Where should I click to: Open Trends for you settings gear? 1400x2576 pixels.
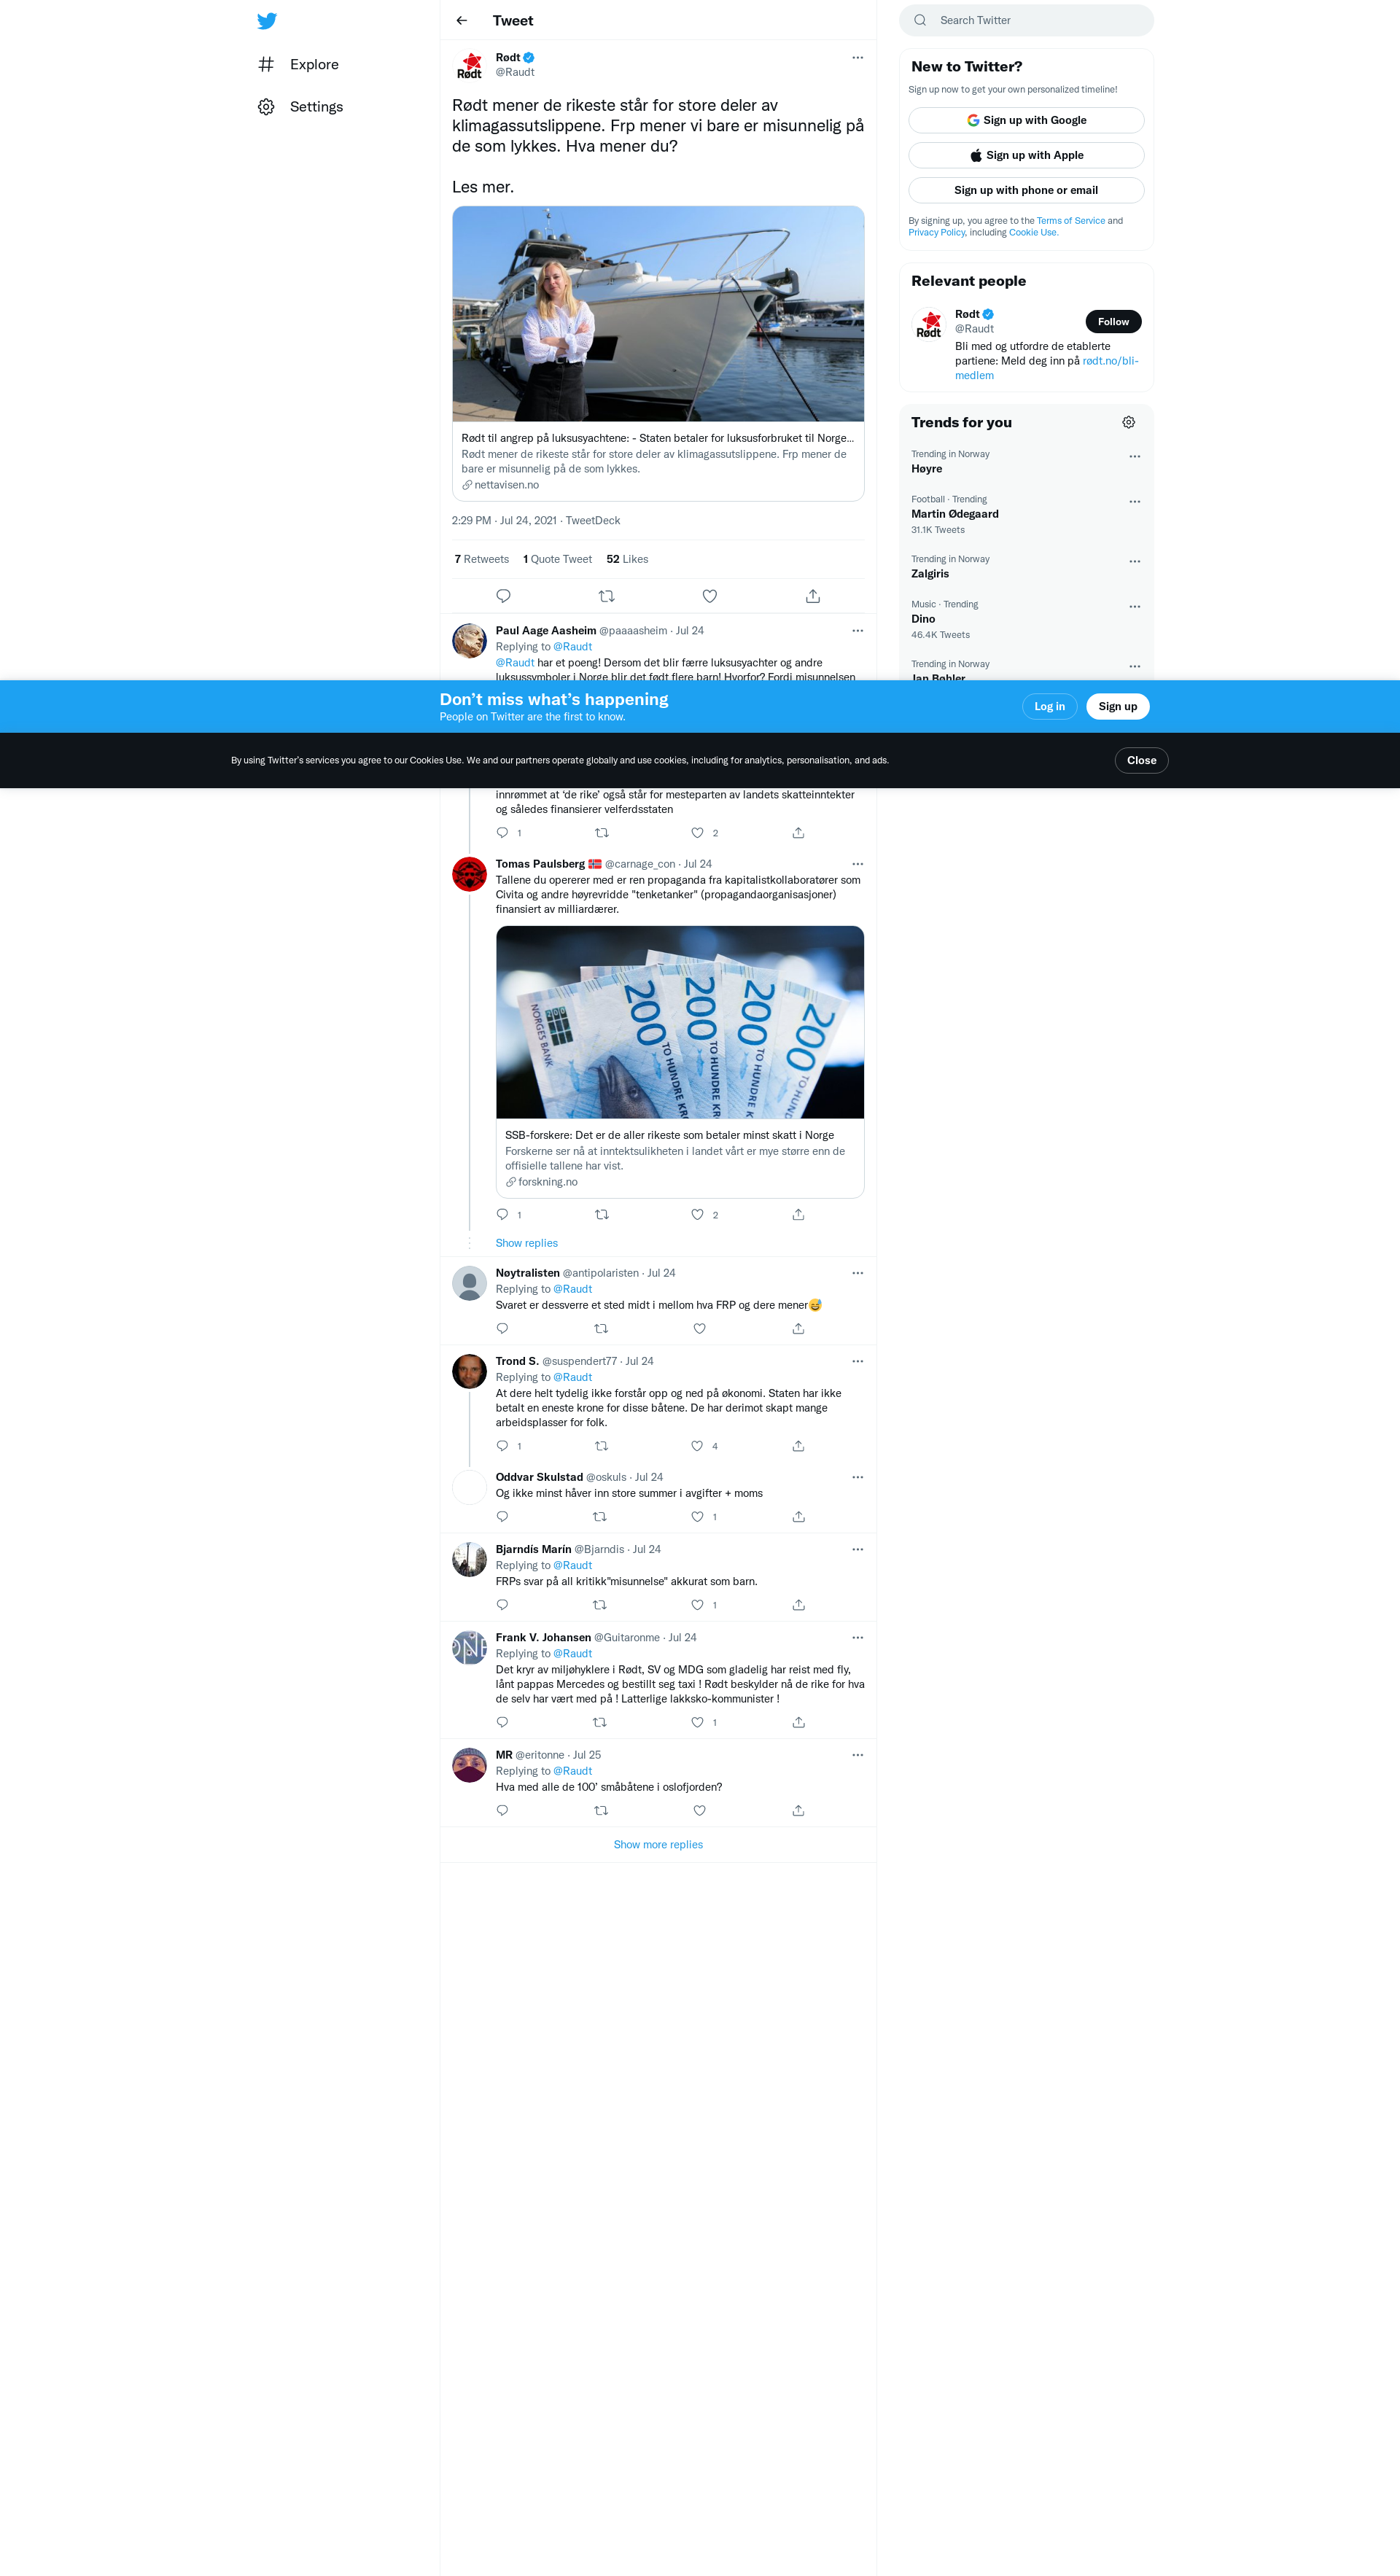coord(1128,423)
